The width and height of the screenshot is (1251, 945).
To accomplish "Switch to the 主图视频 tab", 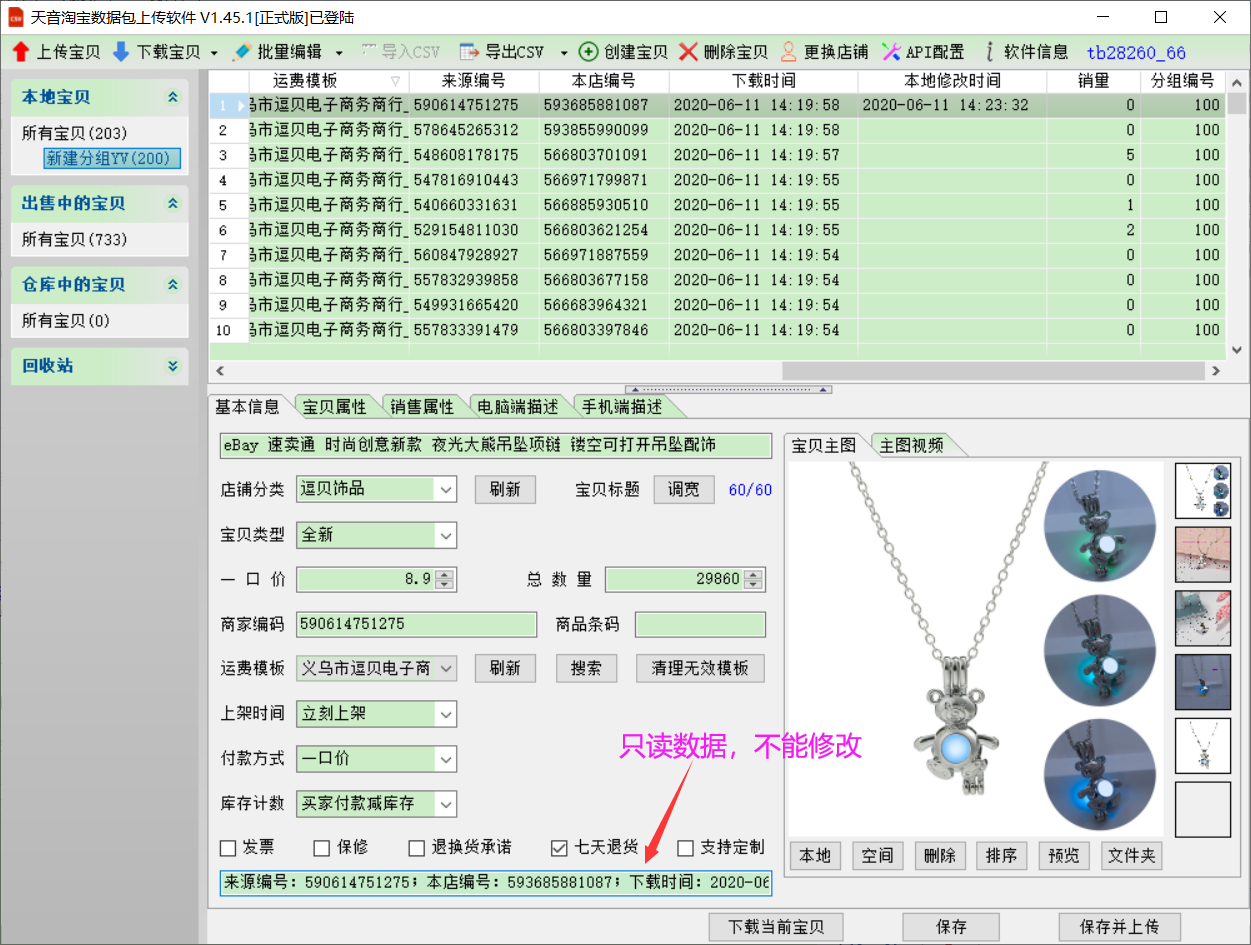I will tap(911, 445).
